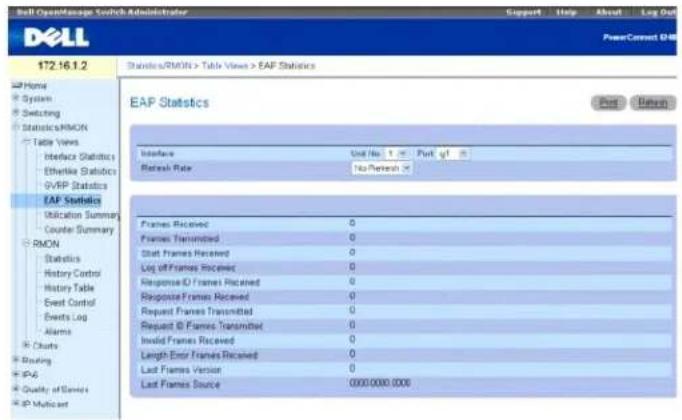Screen dimensions: 682x420
Task: Click Last Frames Version label
Action: 181,370
